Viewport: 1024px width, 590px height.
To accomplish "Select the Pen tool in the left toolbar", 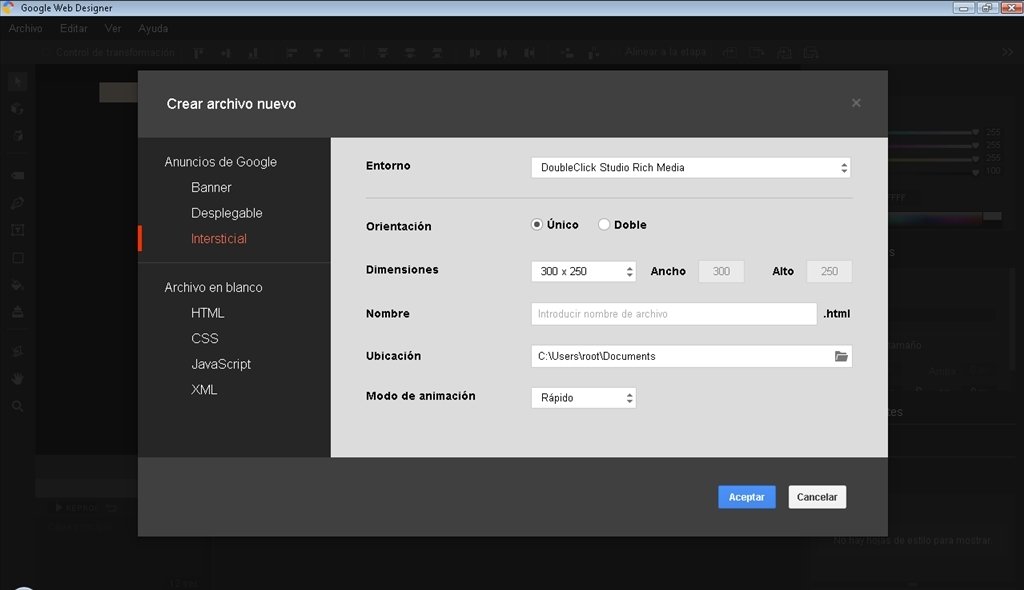I will 18,203.
